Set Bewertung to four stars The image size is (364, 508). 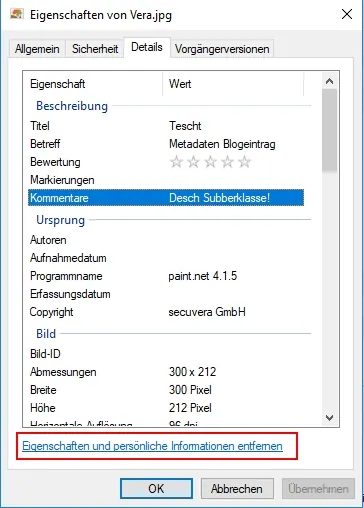228,162
